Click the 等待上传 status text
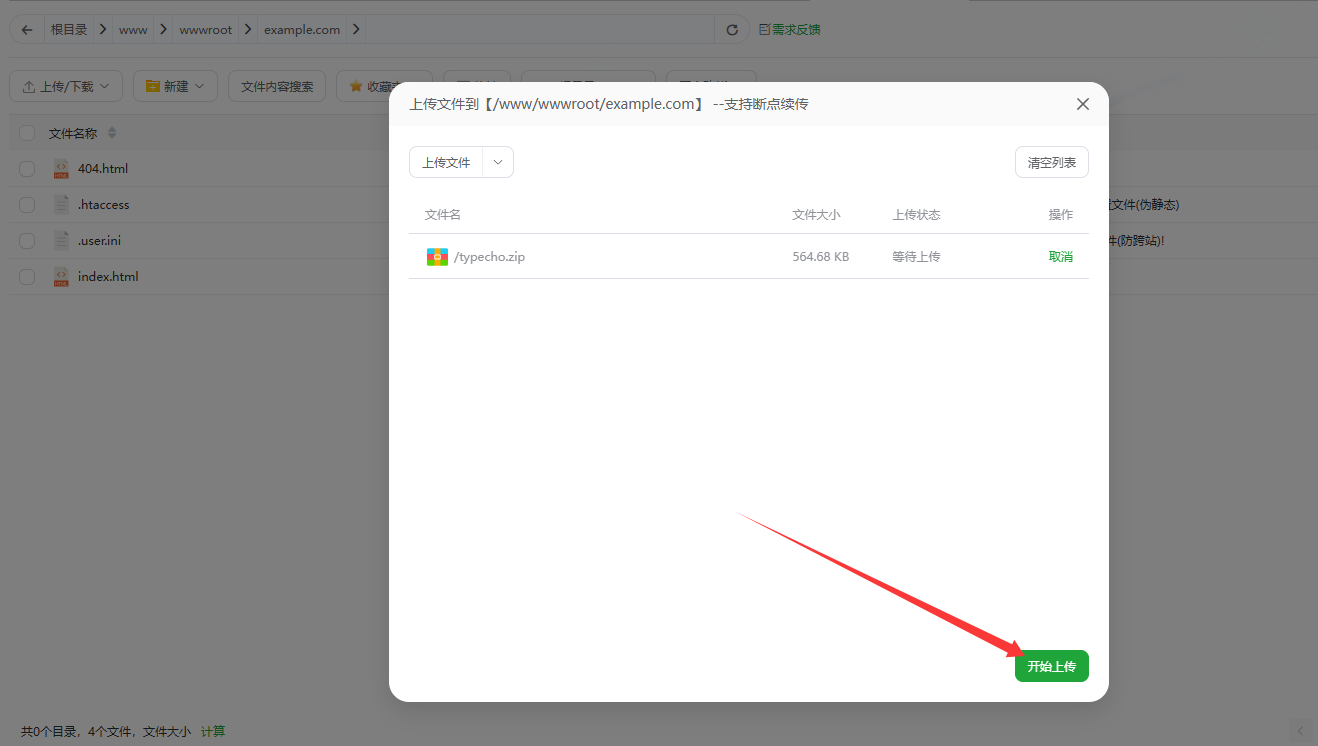 click(x=917, y=257)
